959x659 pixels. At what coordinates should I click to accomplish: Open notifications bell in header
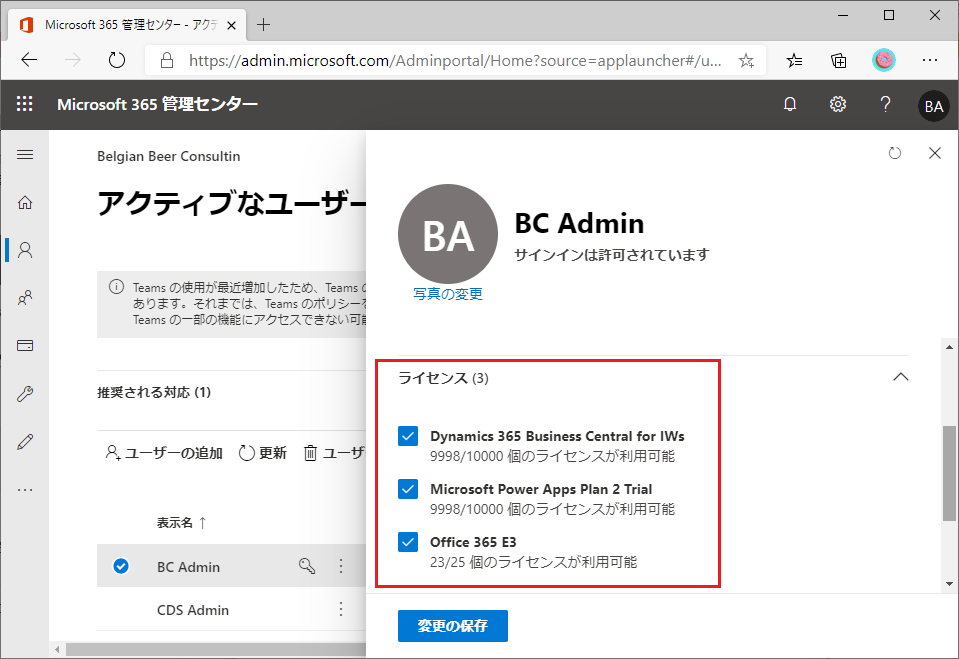pyautogui.click(x=790, y=104)
